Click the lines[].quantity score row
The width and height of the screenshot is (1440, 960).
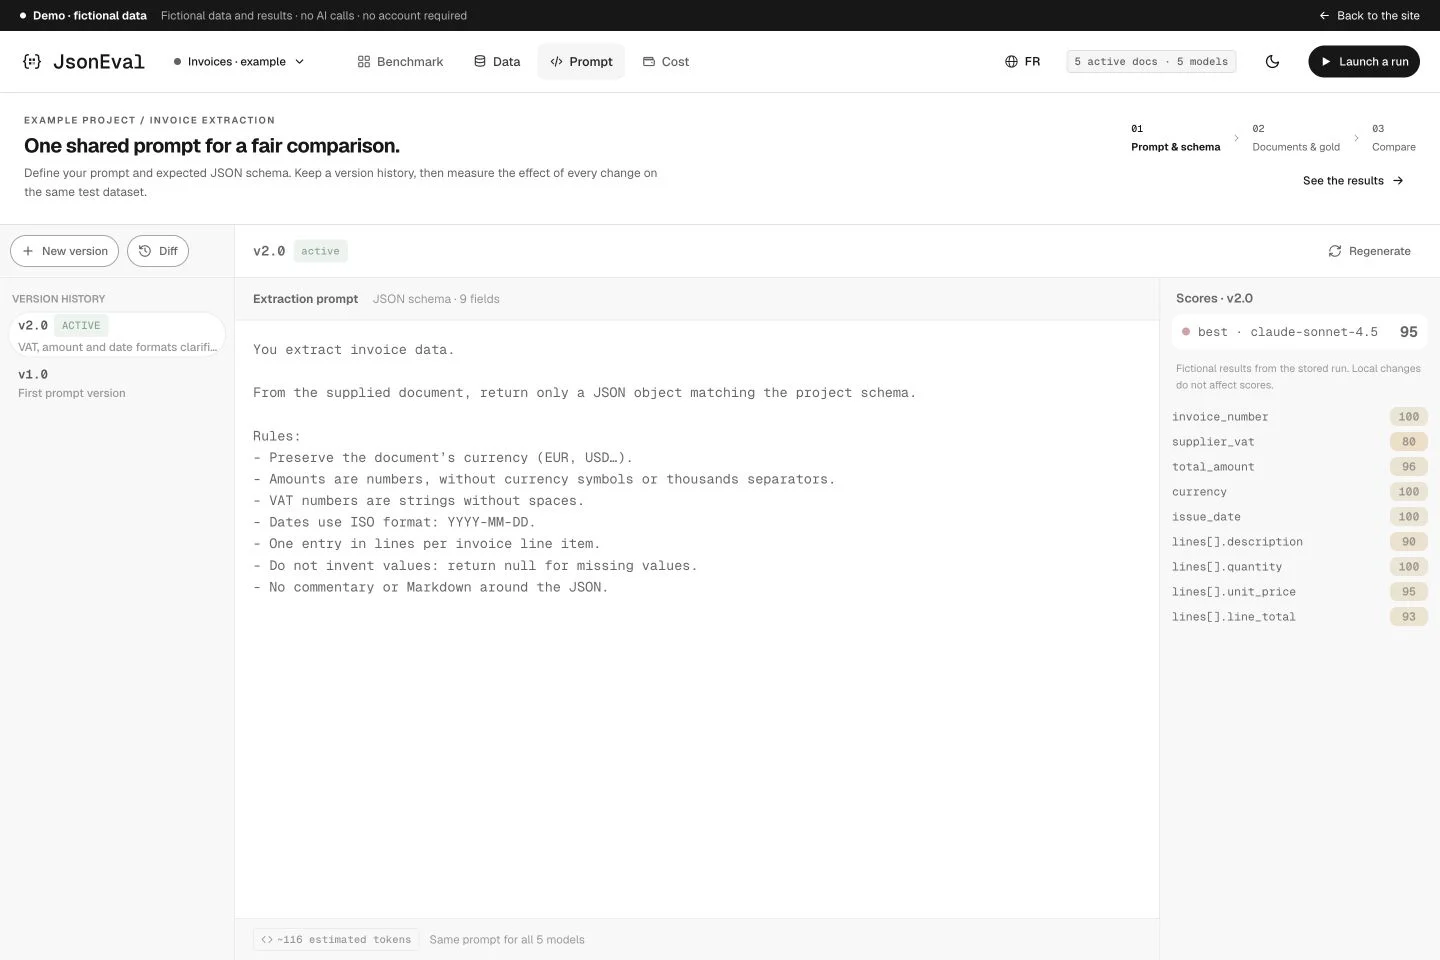click(x=1299, y=567)
